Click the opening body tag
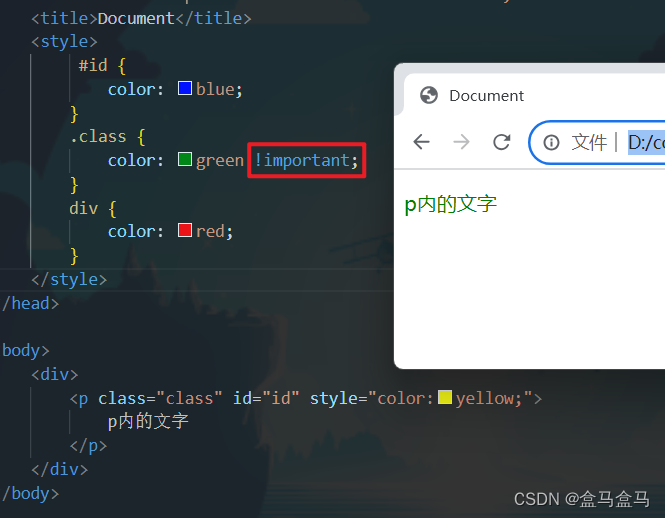This screenshot has width=665, height=518. [x=25, y=351]
